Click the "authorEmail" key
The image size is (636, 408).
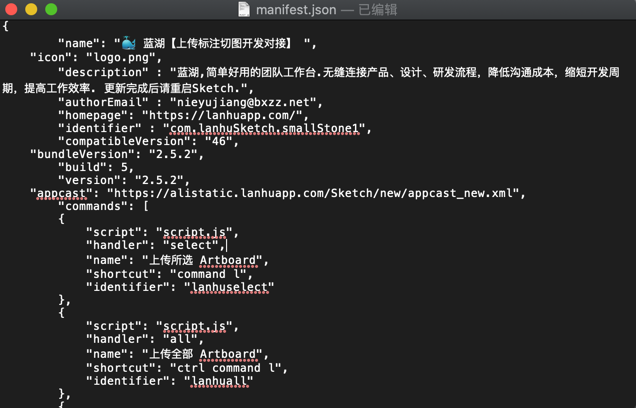click(103, 102)
